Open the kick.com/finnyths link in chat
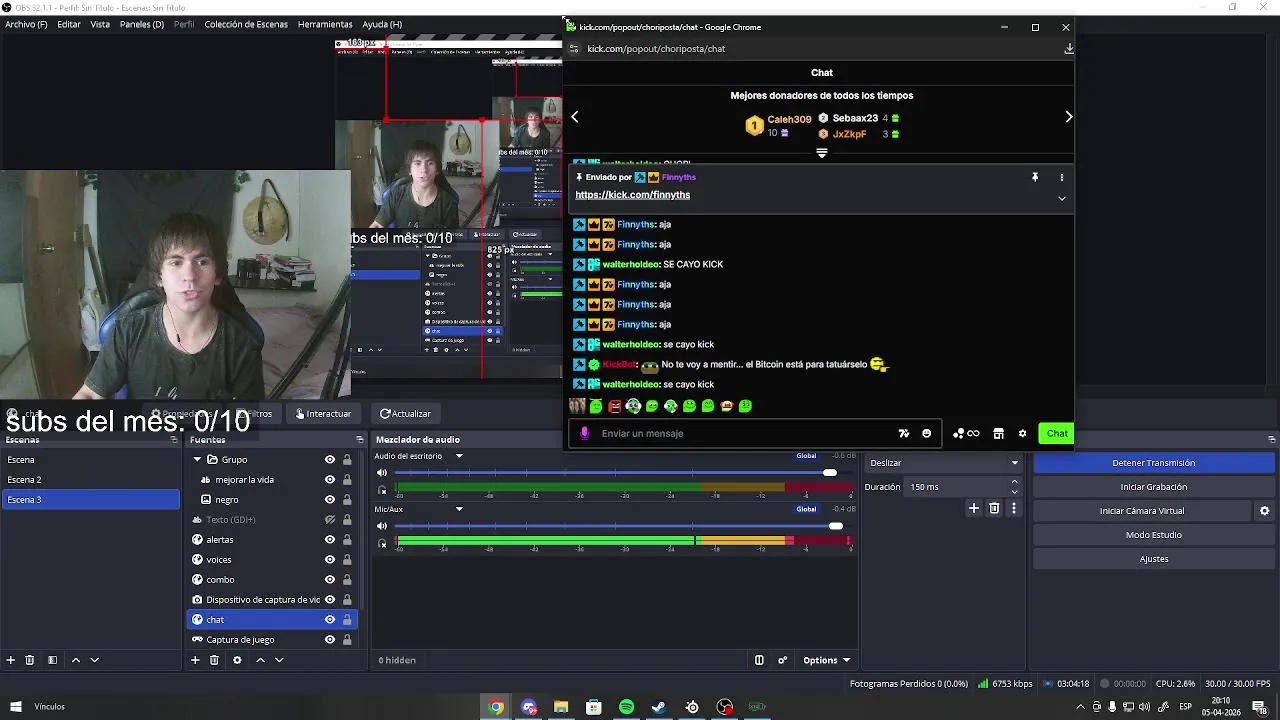Screen dimensions: 1280x720 point(632,195)
